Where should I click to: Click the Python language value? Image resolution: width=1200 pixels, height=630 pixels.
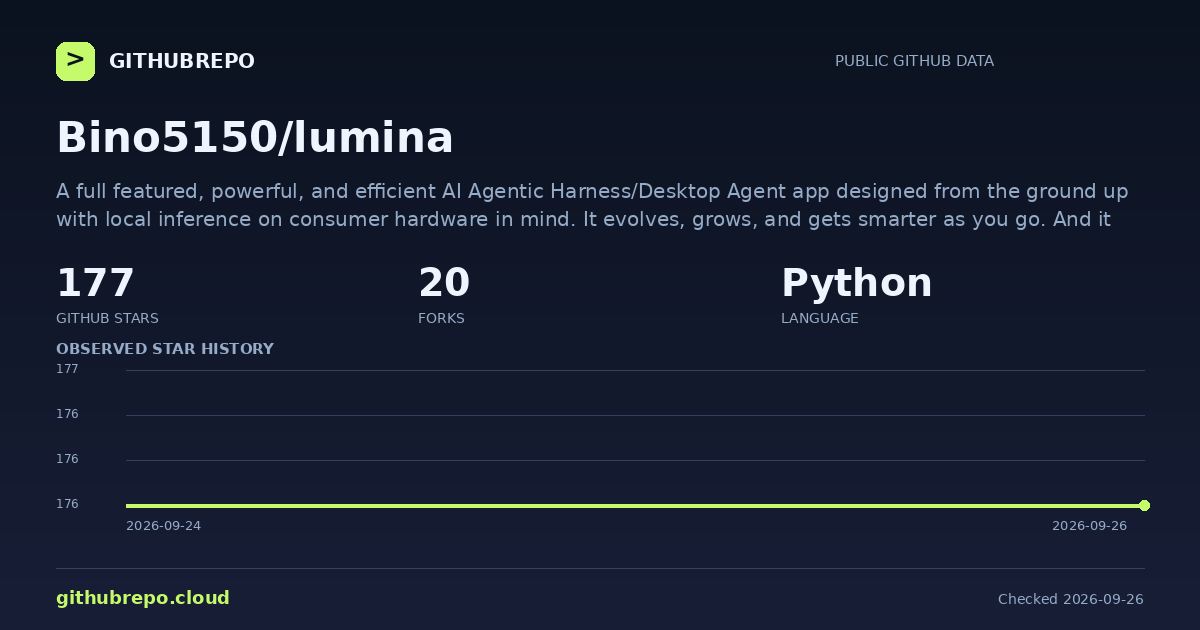(x=856, y=283)
